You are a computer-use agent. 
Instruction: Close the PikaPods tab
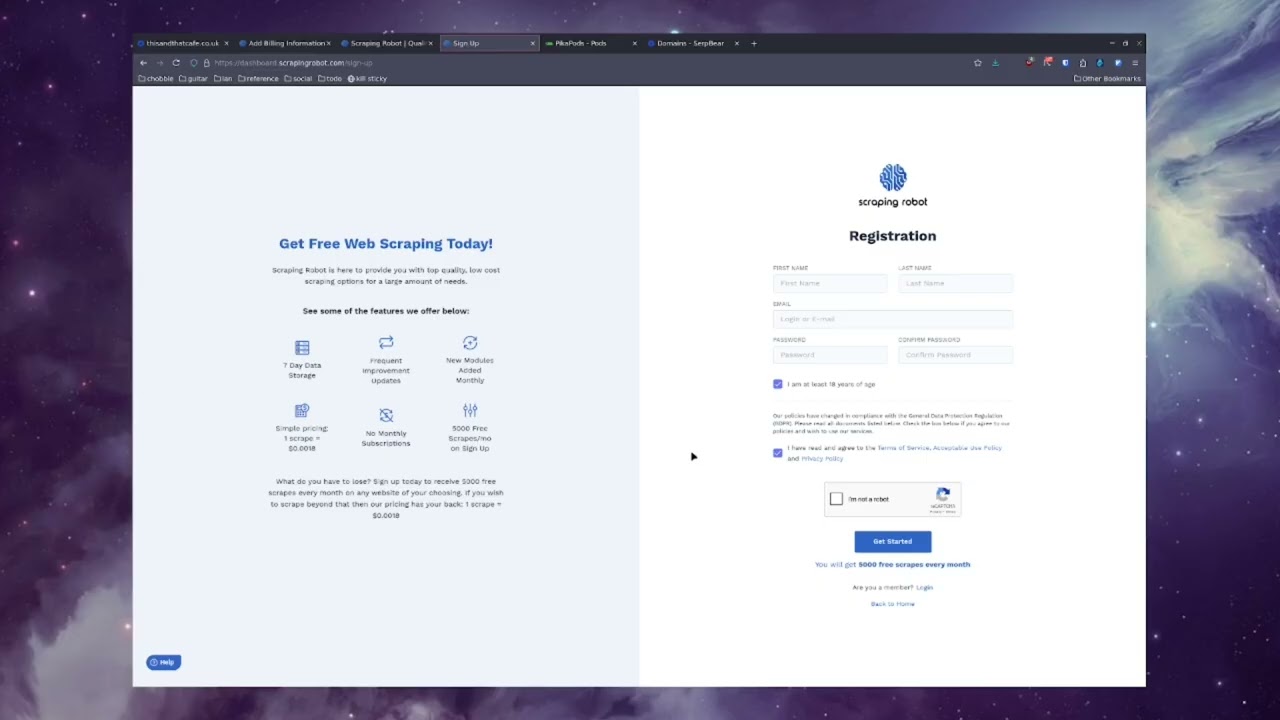coord(635,43)
